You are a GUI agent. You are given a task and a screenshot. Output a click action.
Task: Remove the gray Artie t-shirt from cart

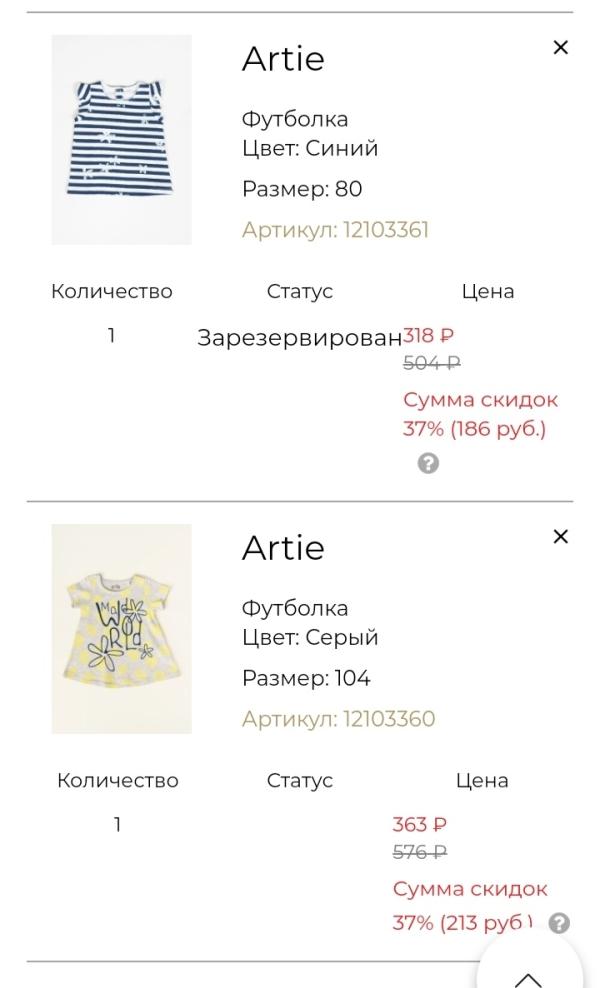(560, 536)
